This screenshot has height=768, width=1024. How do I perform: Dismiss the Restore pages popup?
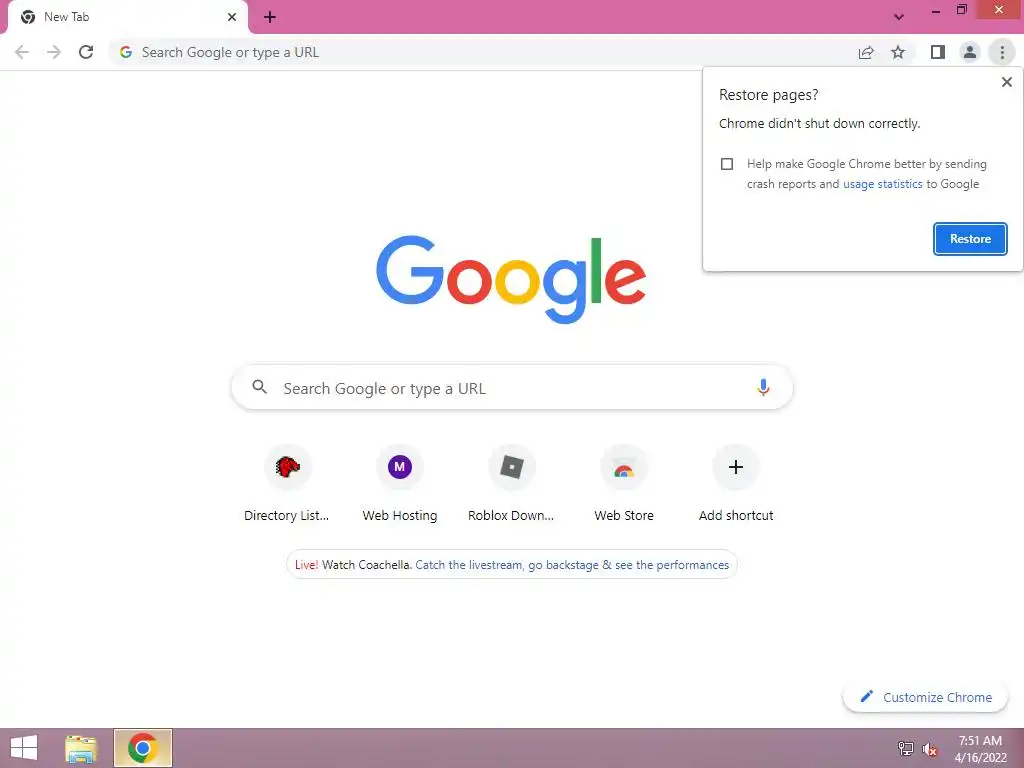coord(1006,82)
